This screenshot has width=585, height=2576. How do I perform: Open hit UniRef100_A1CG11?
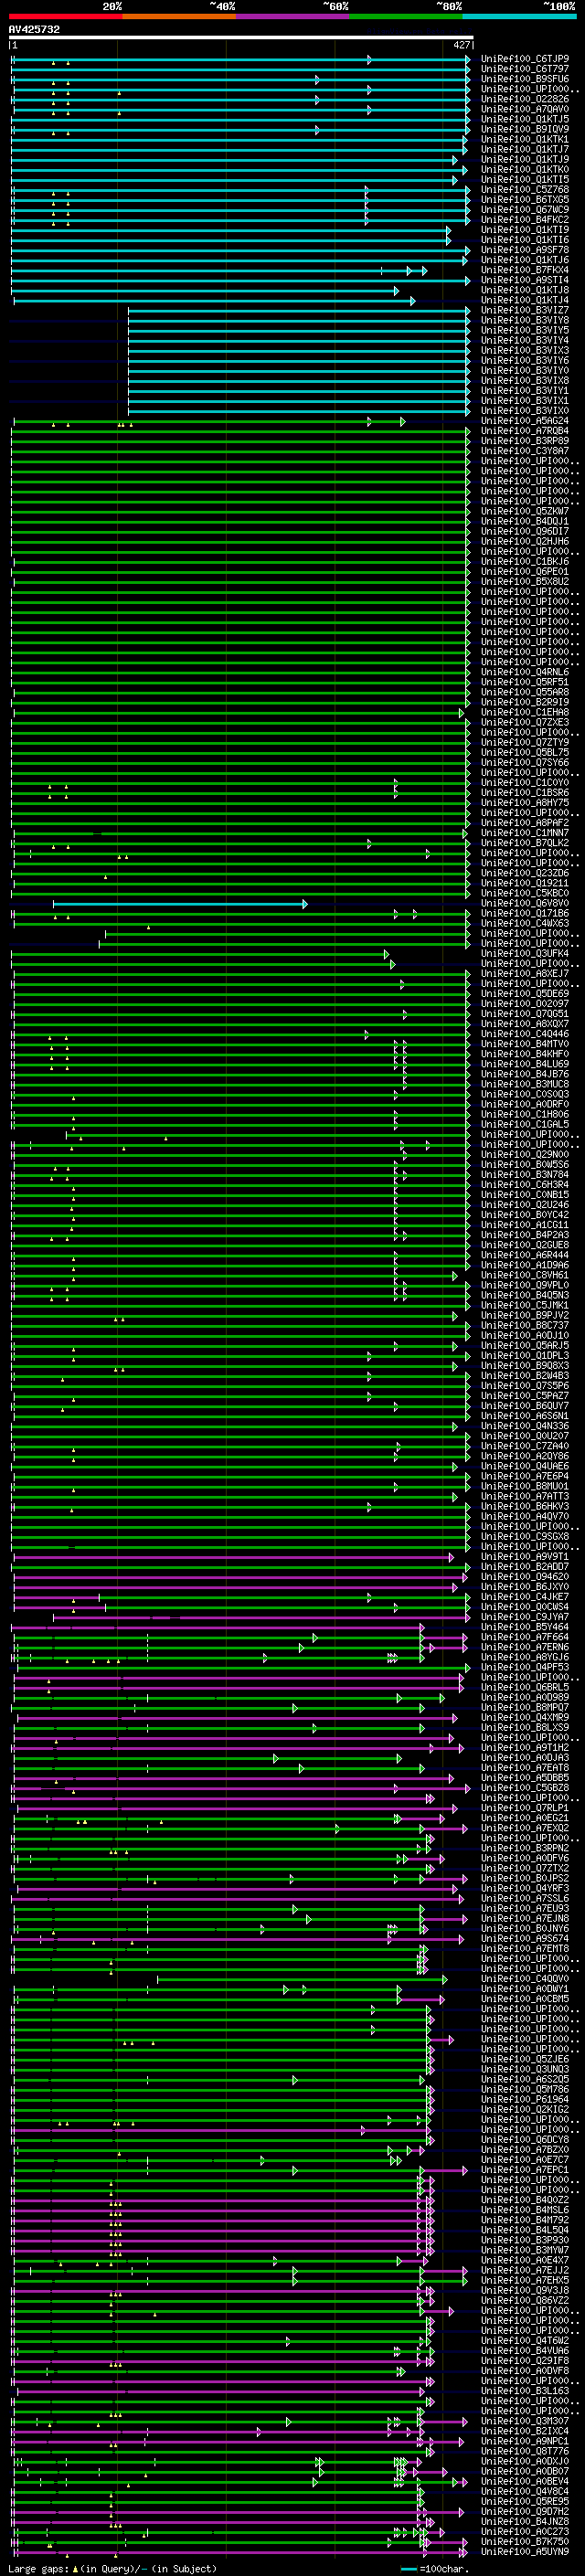[x=524, y=1225]
